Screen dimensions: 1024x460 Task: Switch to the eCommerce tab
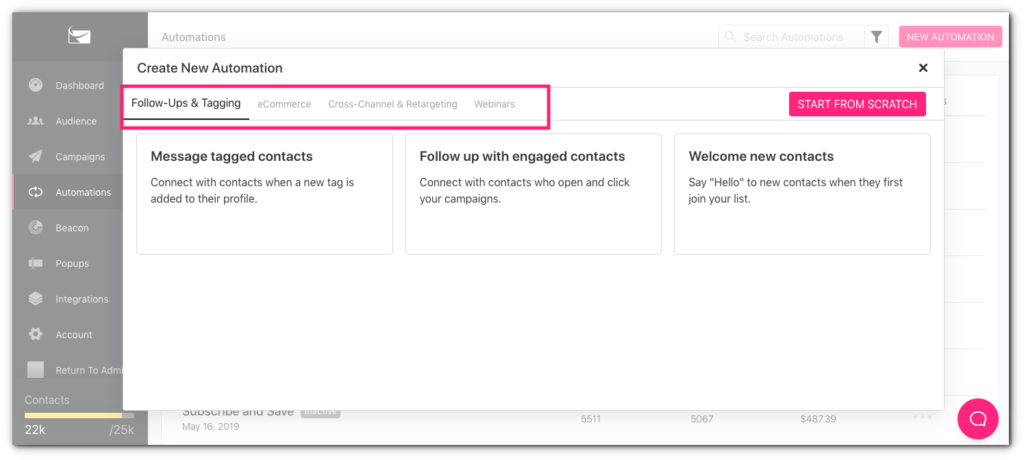(x=284, y=104)
